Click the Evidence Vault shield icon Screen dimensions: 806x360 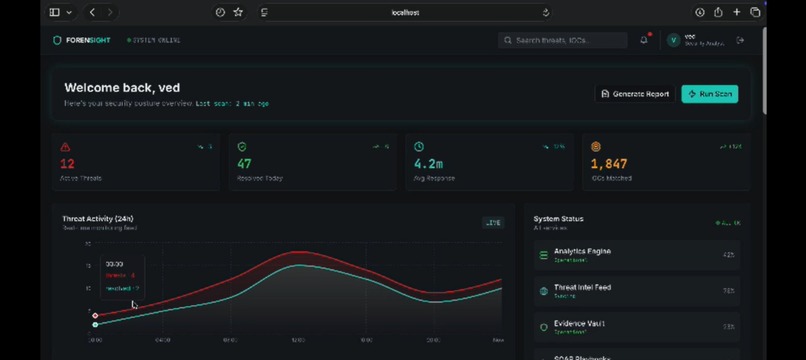[x=544, y=327]
